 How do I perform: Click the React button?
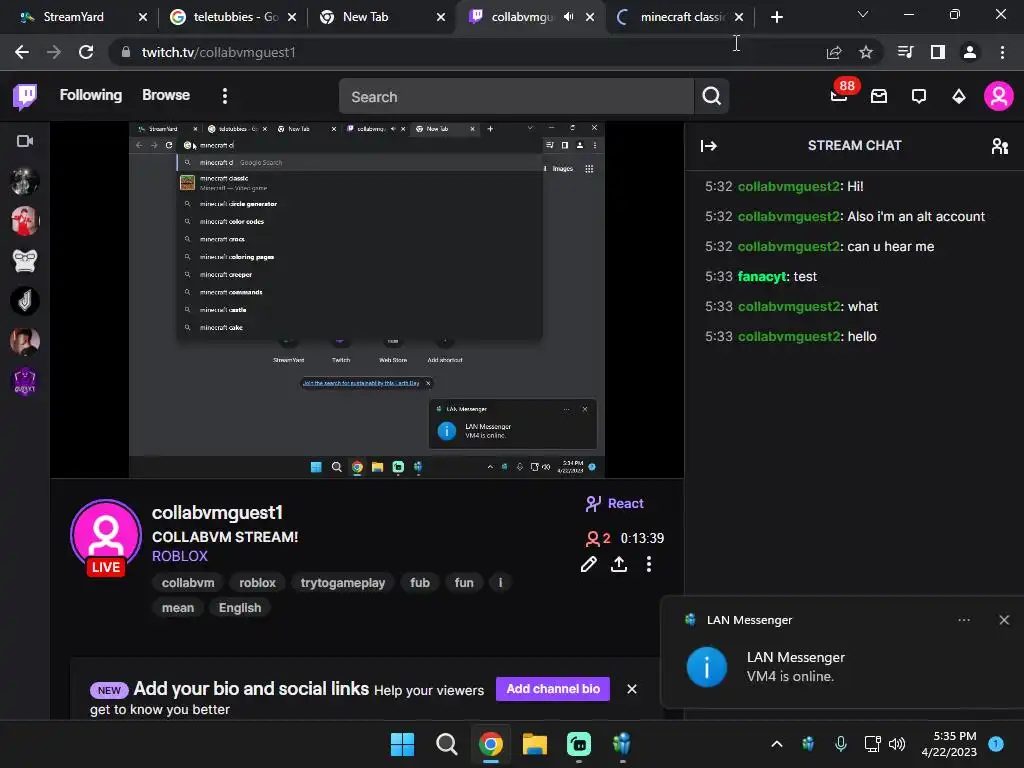click(x=615, y=504)
